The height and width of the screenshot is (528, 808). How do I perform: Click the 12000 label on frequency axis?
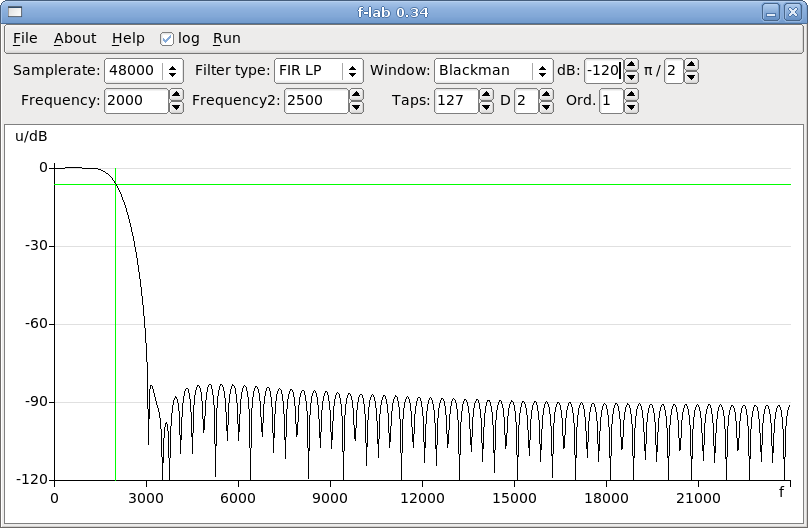coord(422,498)
